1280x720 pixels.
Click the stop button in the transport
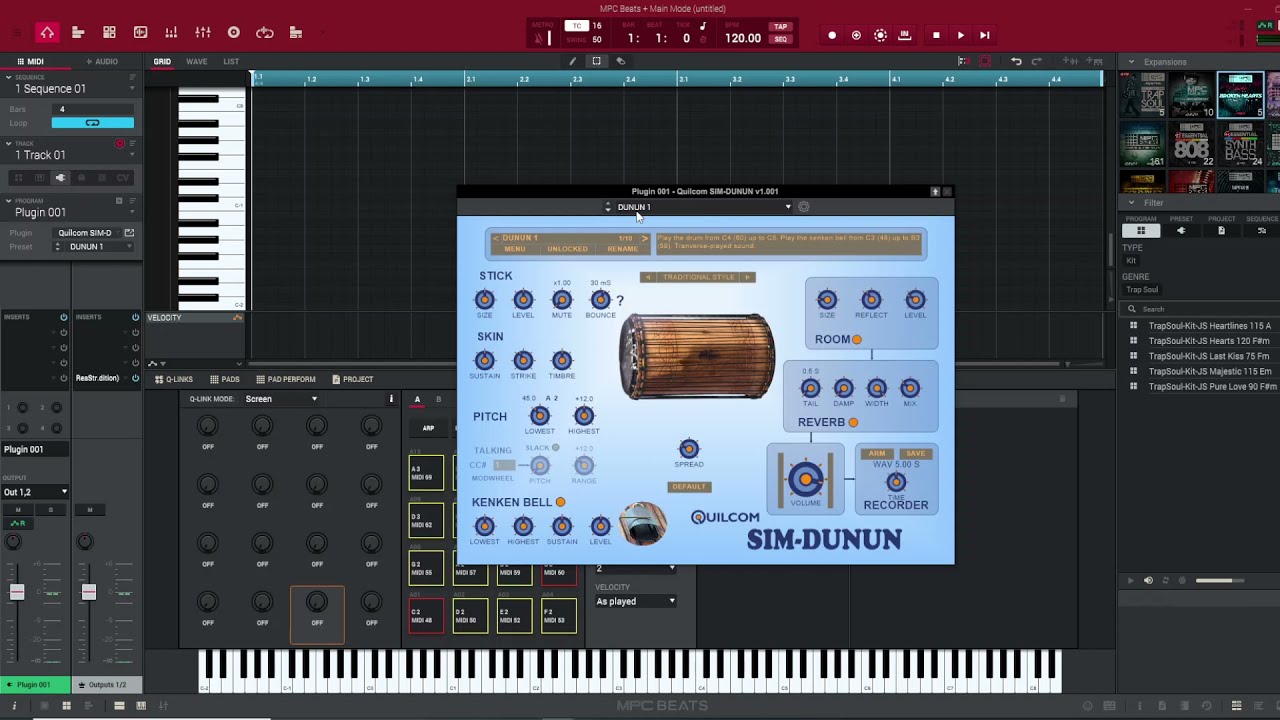(936, 35)
